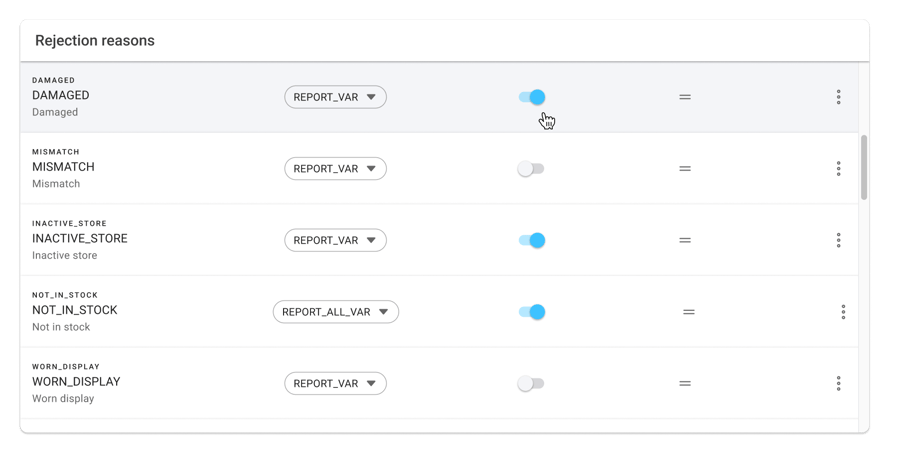Enable the MISMATCH rejection reason toggle
Screen dimensions: 900x453
tap(531, 169)
